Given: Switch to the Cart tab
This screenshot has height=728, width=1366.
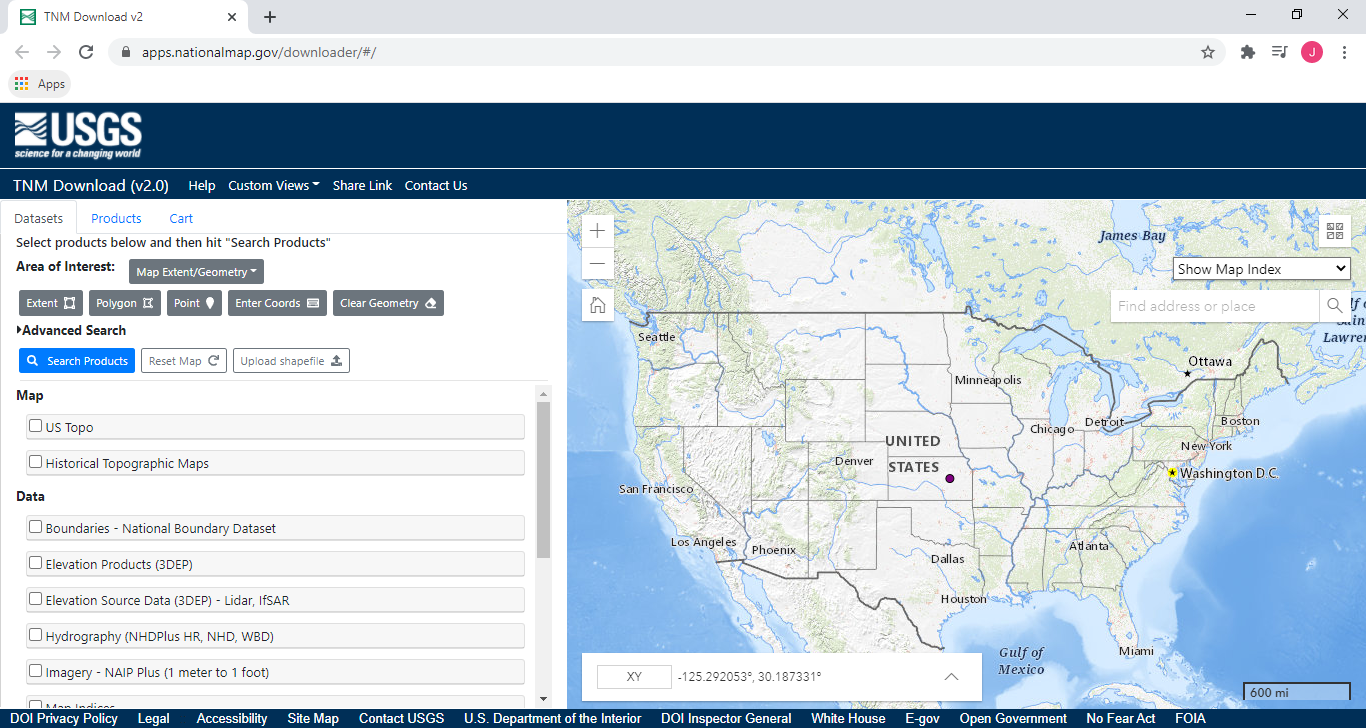Looking at the screenshot, I should [181, 218].
